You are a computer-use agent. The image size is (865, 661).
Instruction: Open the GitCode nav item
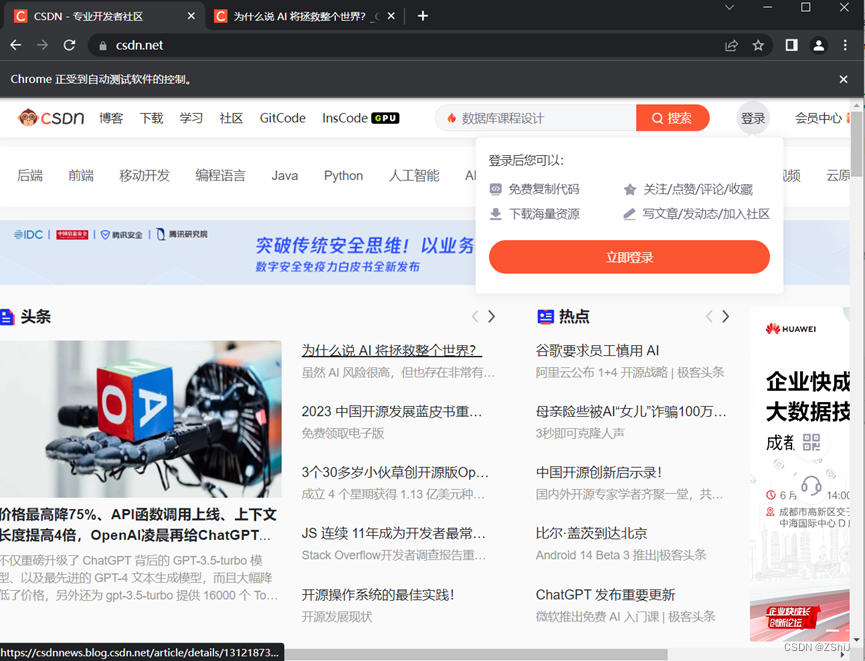pos(282,118)
